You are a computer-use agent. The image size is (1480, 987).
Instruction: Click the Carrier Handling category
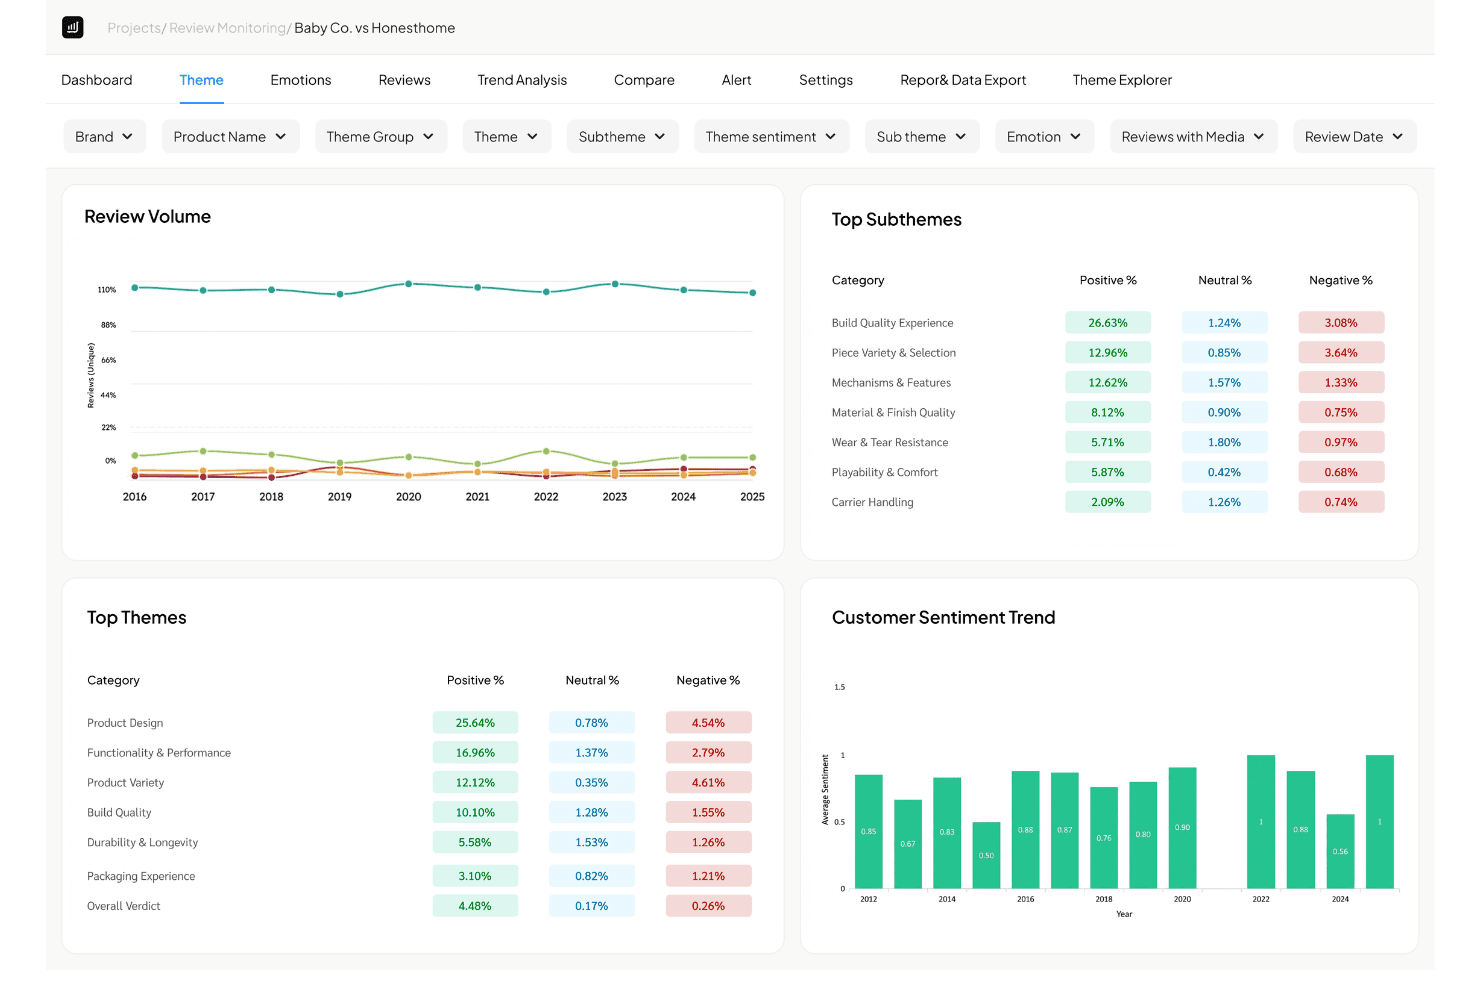tap(873, 503)
